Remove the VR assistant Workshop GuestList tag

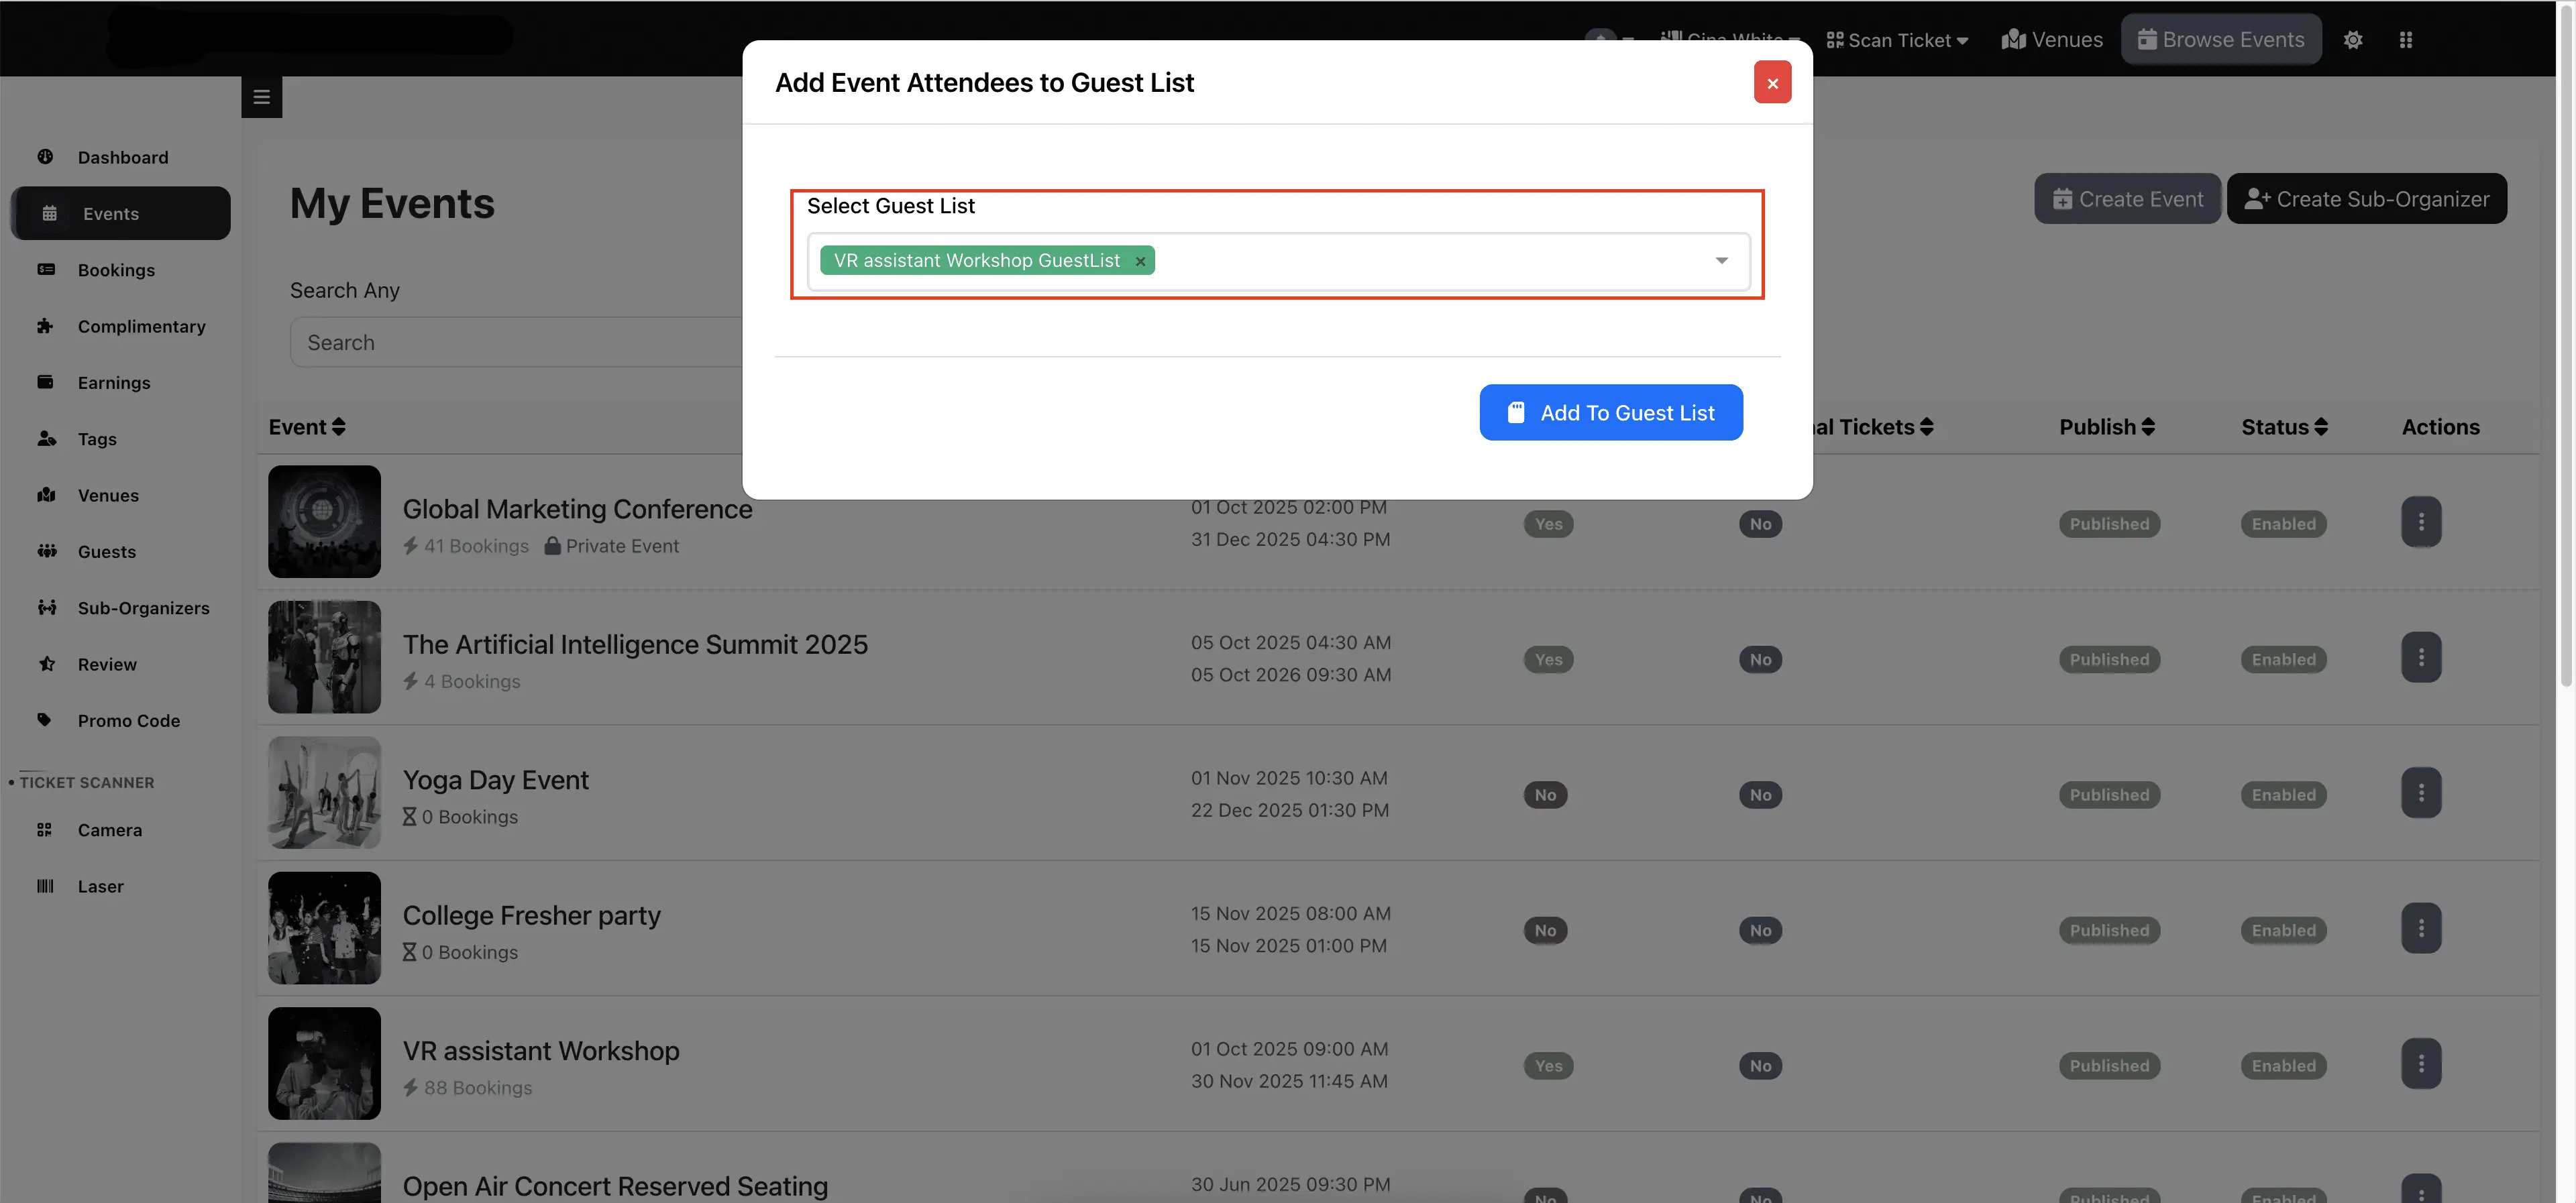1140,260
